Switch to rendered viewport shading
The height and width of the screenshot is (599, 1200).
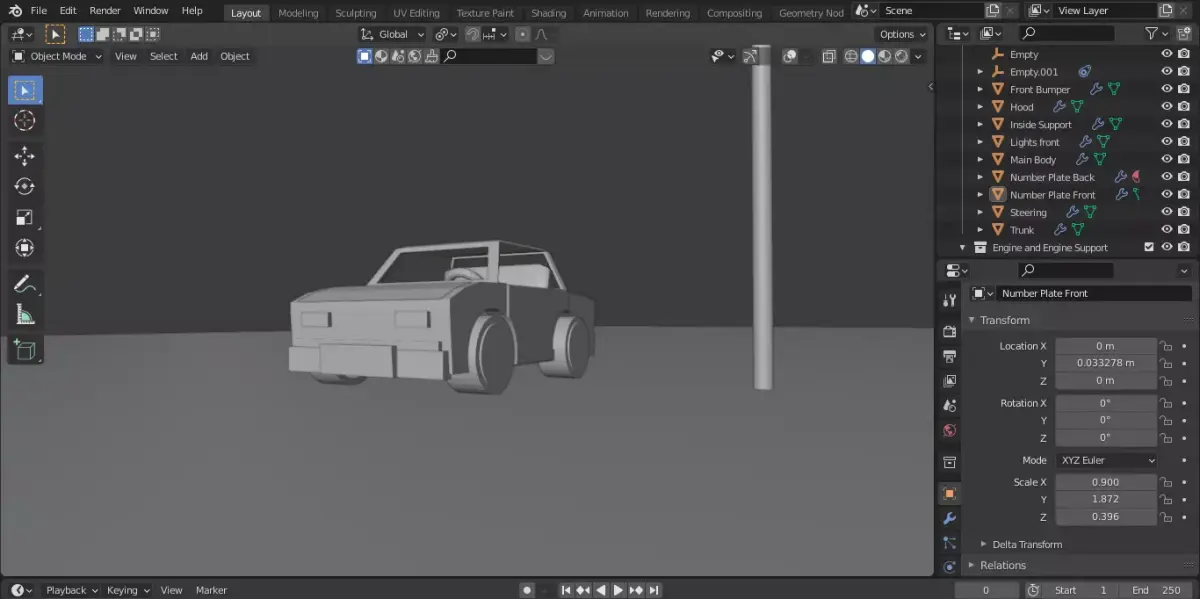[901, 56]
